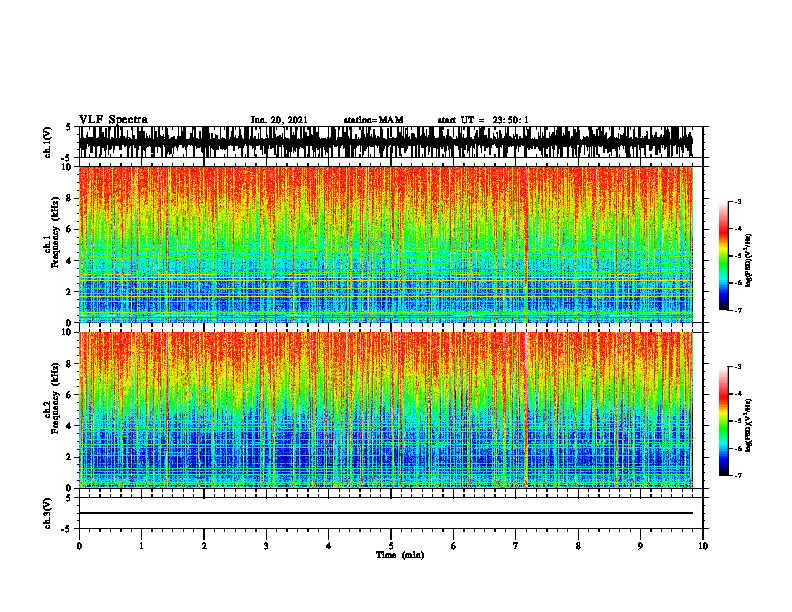
Task: Click the bright vertical burst in ch.2 near minute 7
Action: tap(526, 410)
